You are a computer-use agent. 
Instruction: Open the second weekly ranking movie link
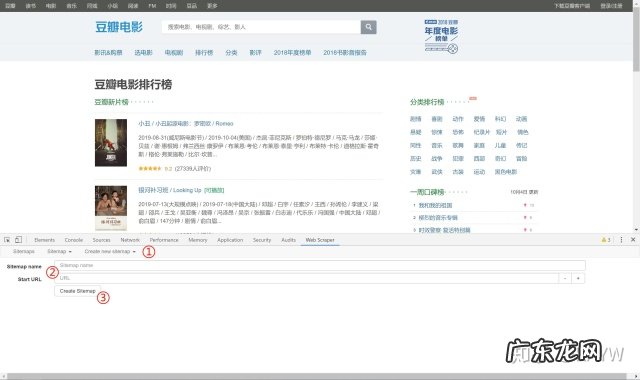click(438, 218)
